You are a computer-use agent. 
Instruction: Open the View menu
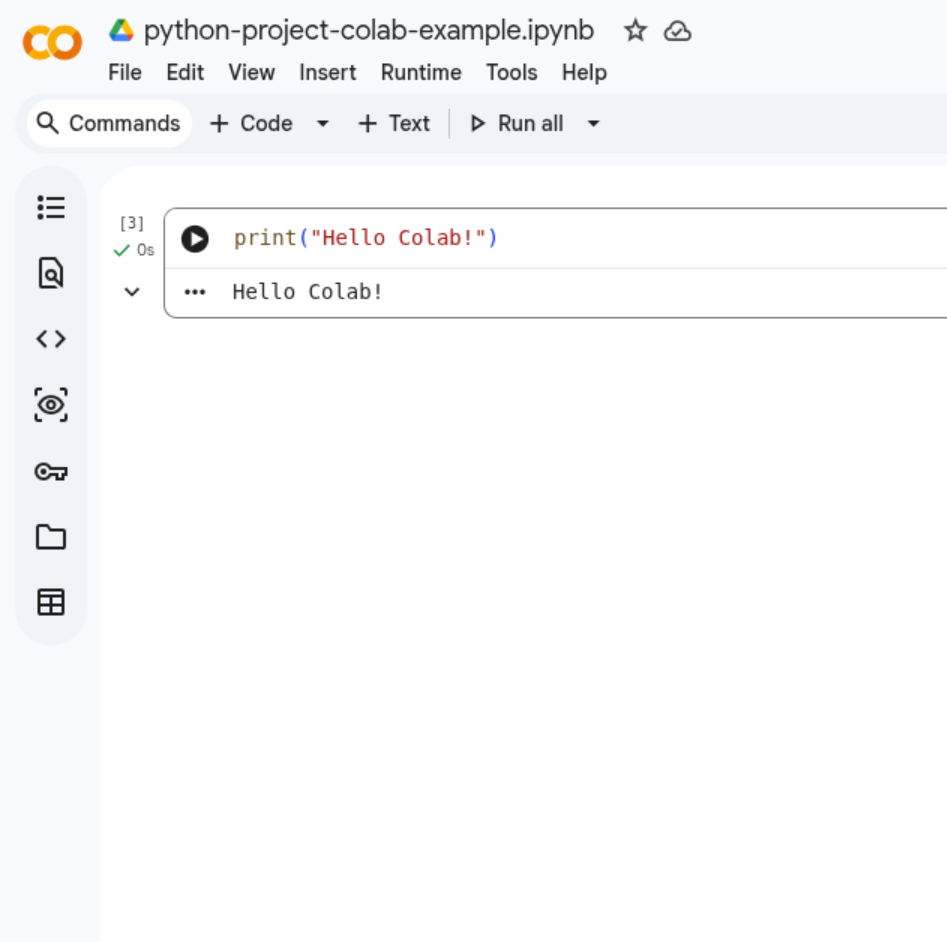pos(251,72)
